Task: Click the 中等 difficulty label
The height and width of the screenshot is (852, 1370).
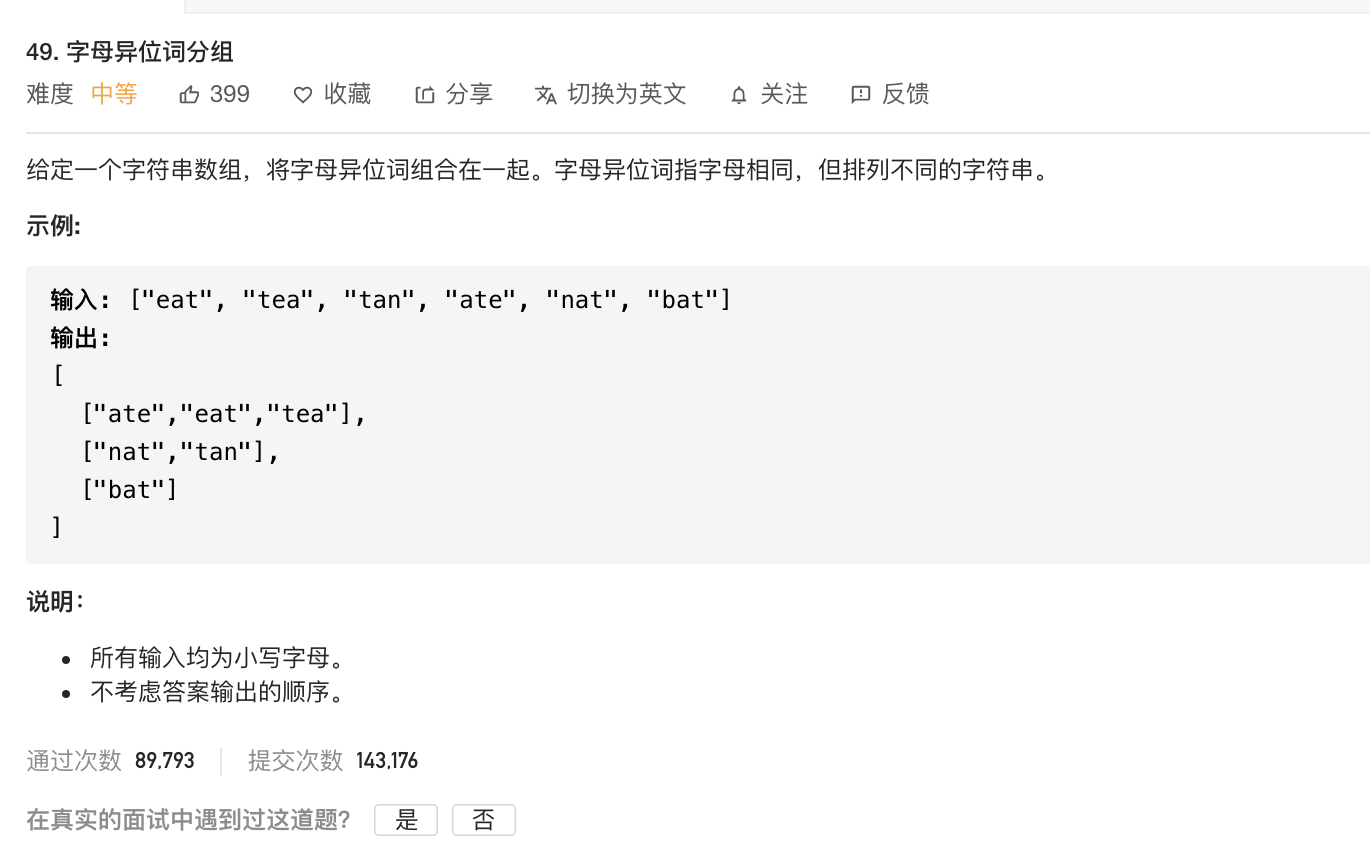Action: [114, 94]
